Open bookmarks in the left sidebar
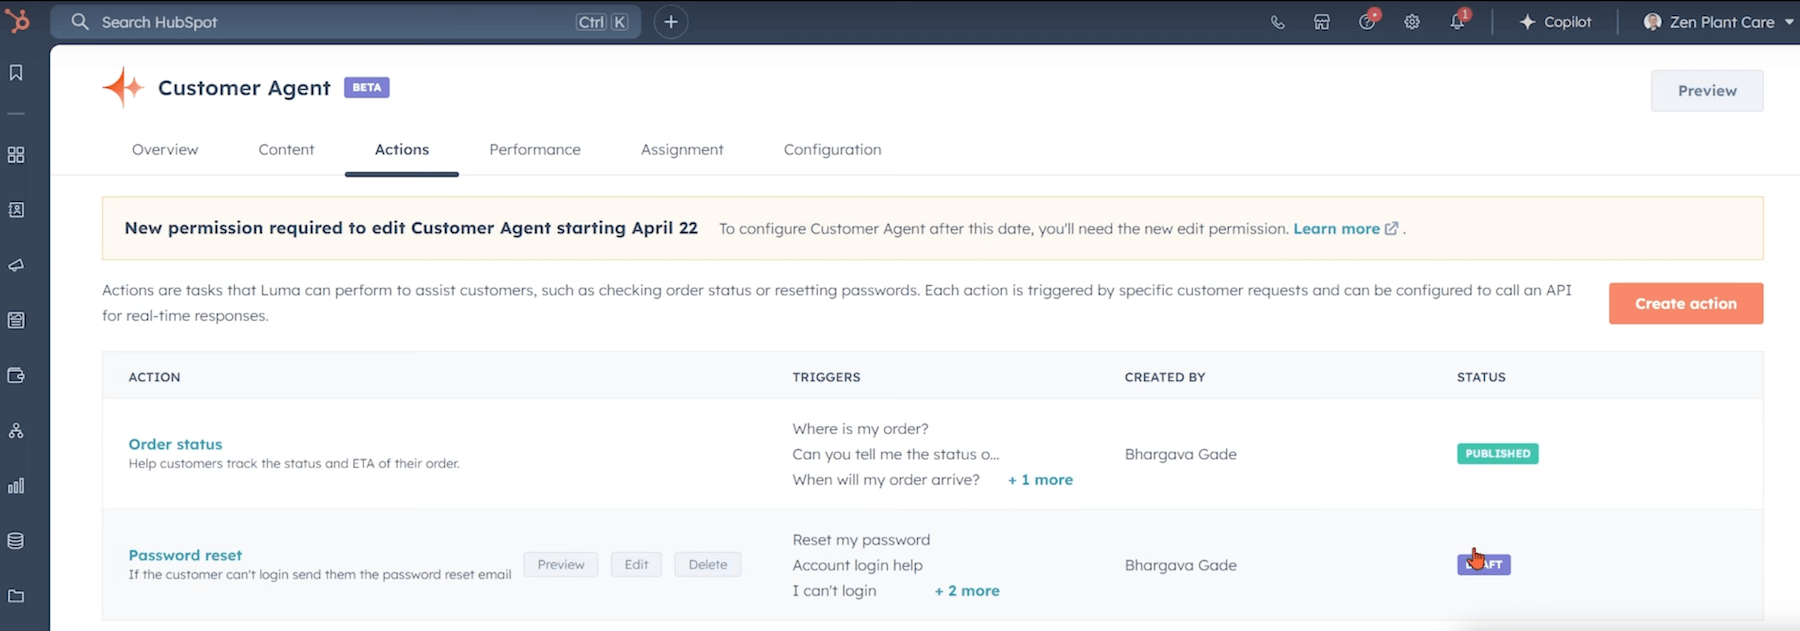Viewport: 1800px width, 631px height. click(16, 73)
